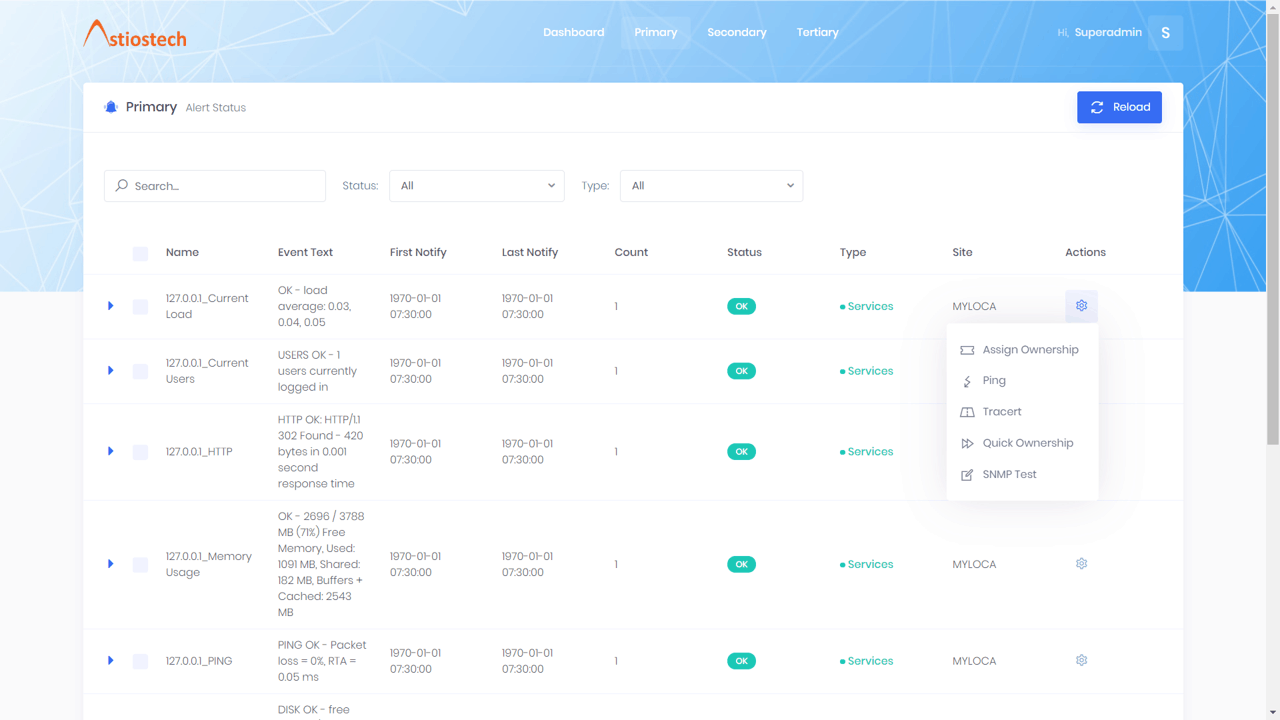This screenshot has height=720, width=1280.
Task: Expand the 127.0.0.1_PING row
Action: pyautogui.click(x=111, y=660)
